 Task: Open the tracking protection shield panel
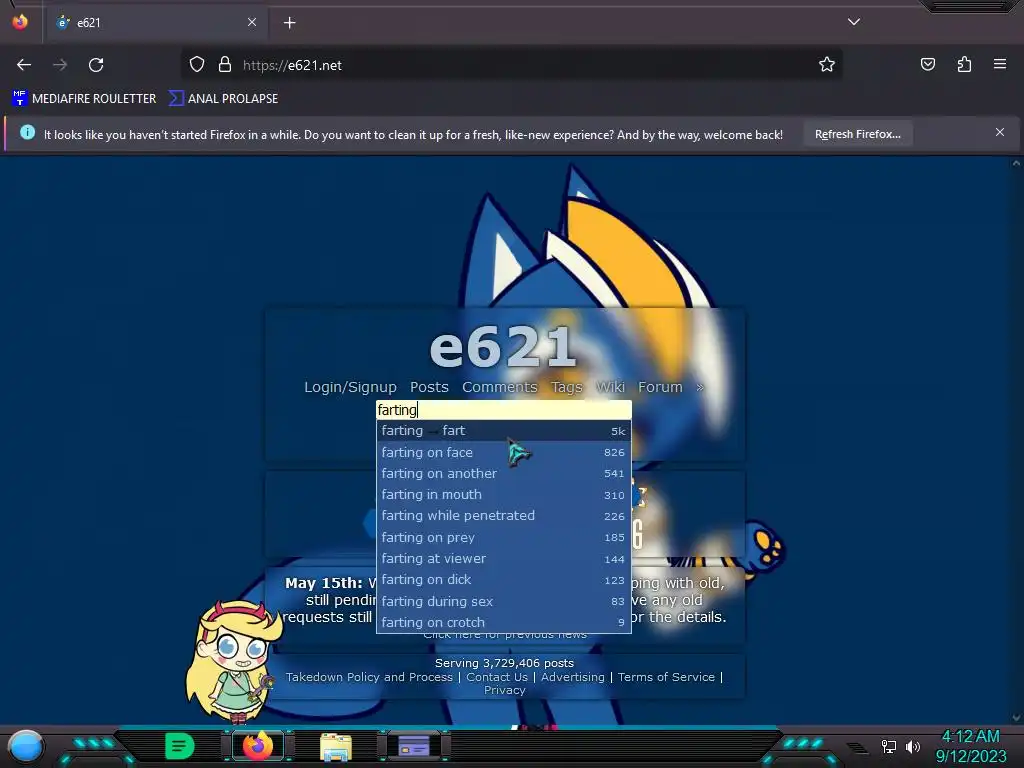point(197,64)
